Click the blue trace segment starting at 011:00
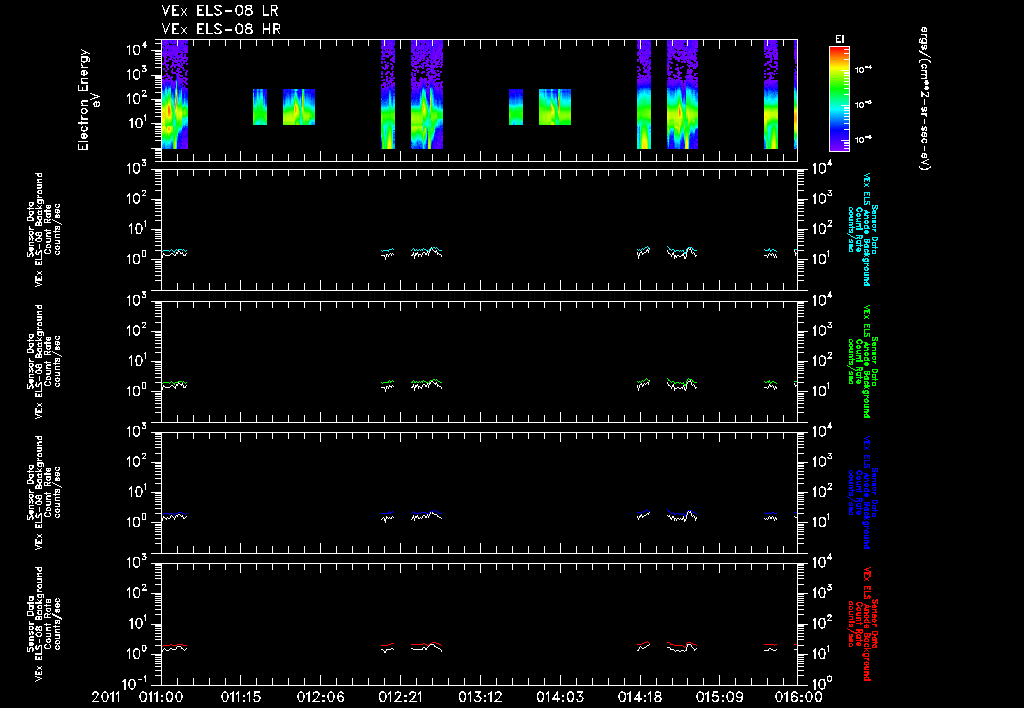The image size is (1024, 708). point(174,513)
